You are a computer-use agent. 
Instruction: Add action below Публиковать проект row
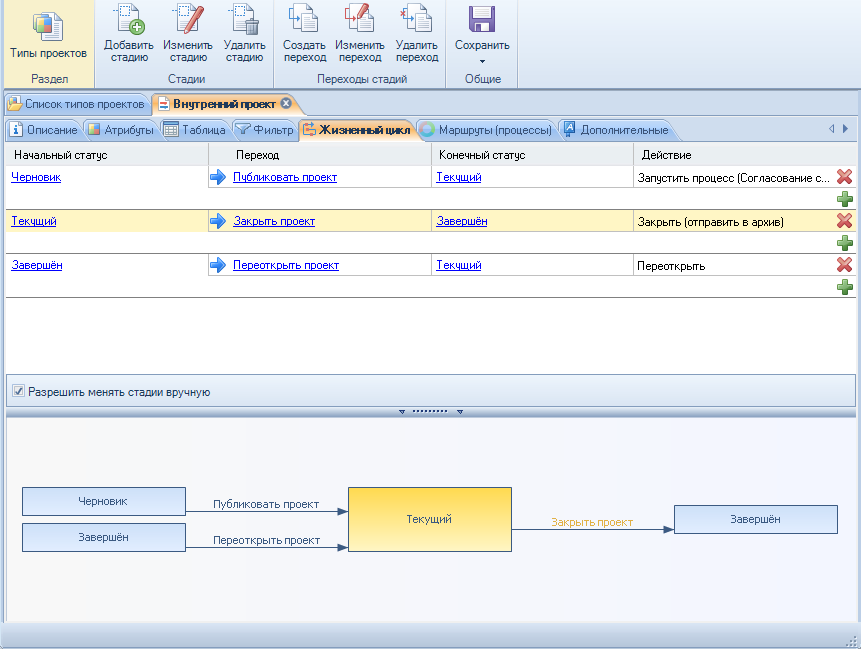coord(845,199)
